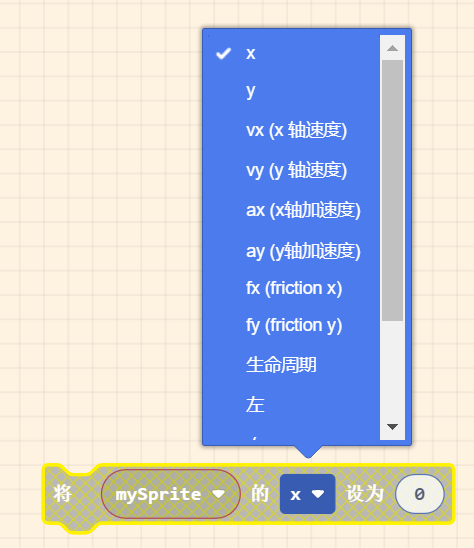
Task: Click the '将' label on block
Action: point(63,493)
